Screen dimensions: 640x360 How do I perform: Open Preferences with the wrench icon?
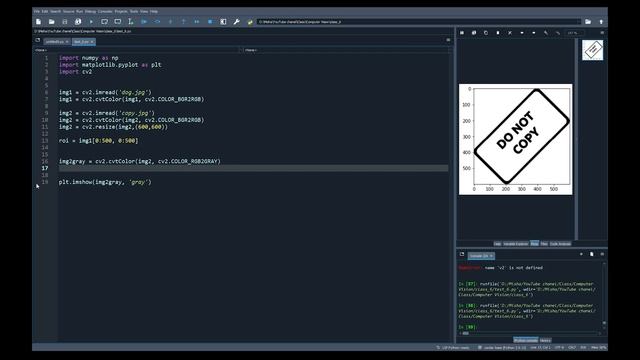236,22
